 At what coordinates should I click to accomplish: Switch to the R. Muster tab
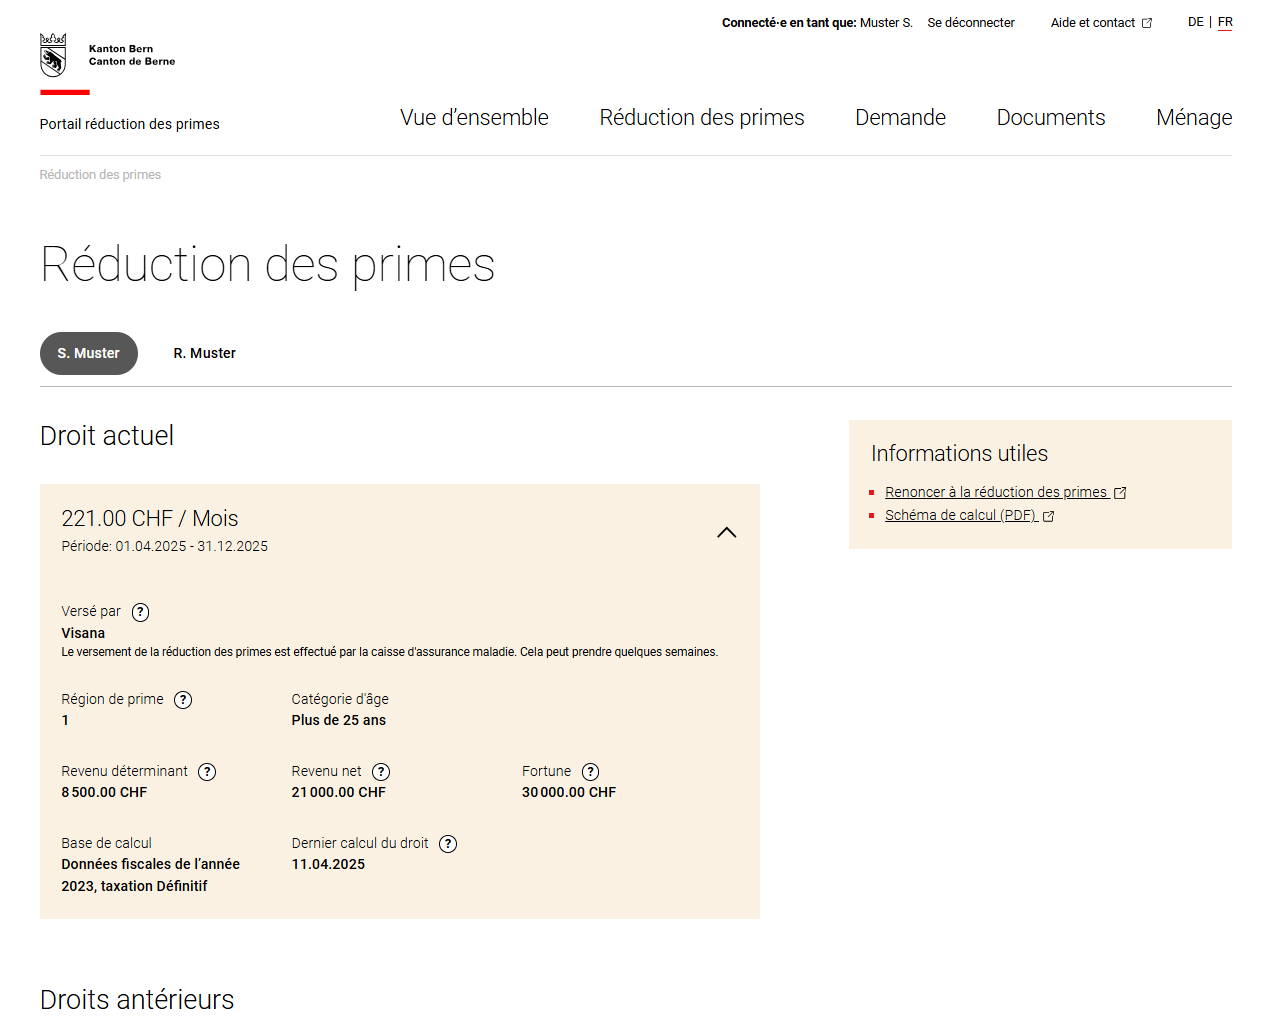[204, 354]
